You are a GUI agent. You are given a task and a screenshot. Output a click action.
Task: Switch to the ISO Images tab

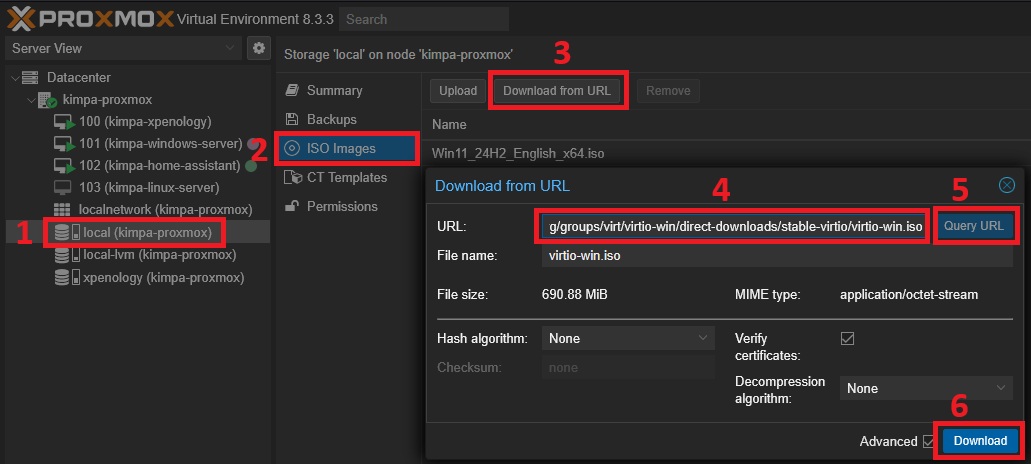(341, 148)
